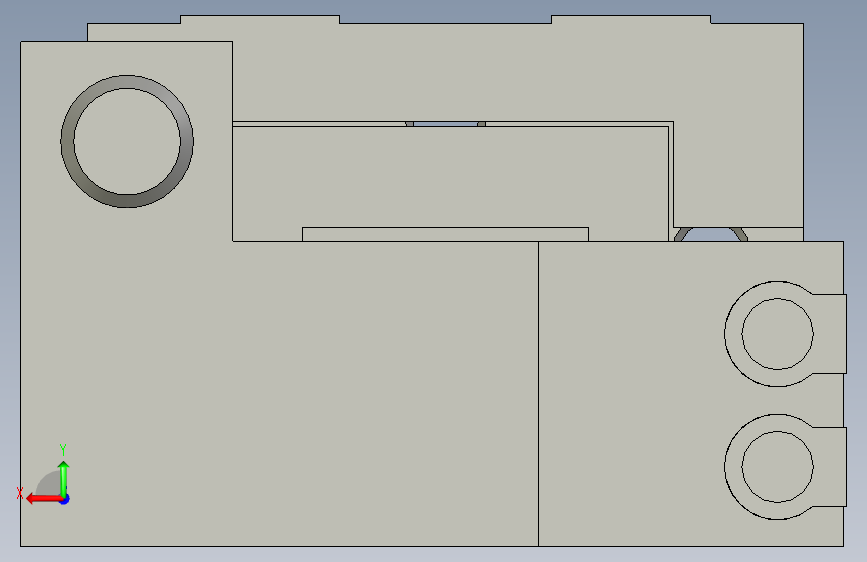This screenshot has height=562, width=867.
Task: Click the rectangular lug of the lower boss
Action: pos(828,467)
